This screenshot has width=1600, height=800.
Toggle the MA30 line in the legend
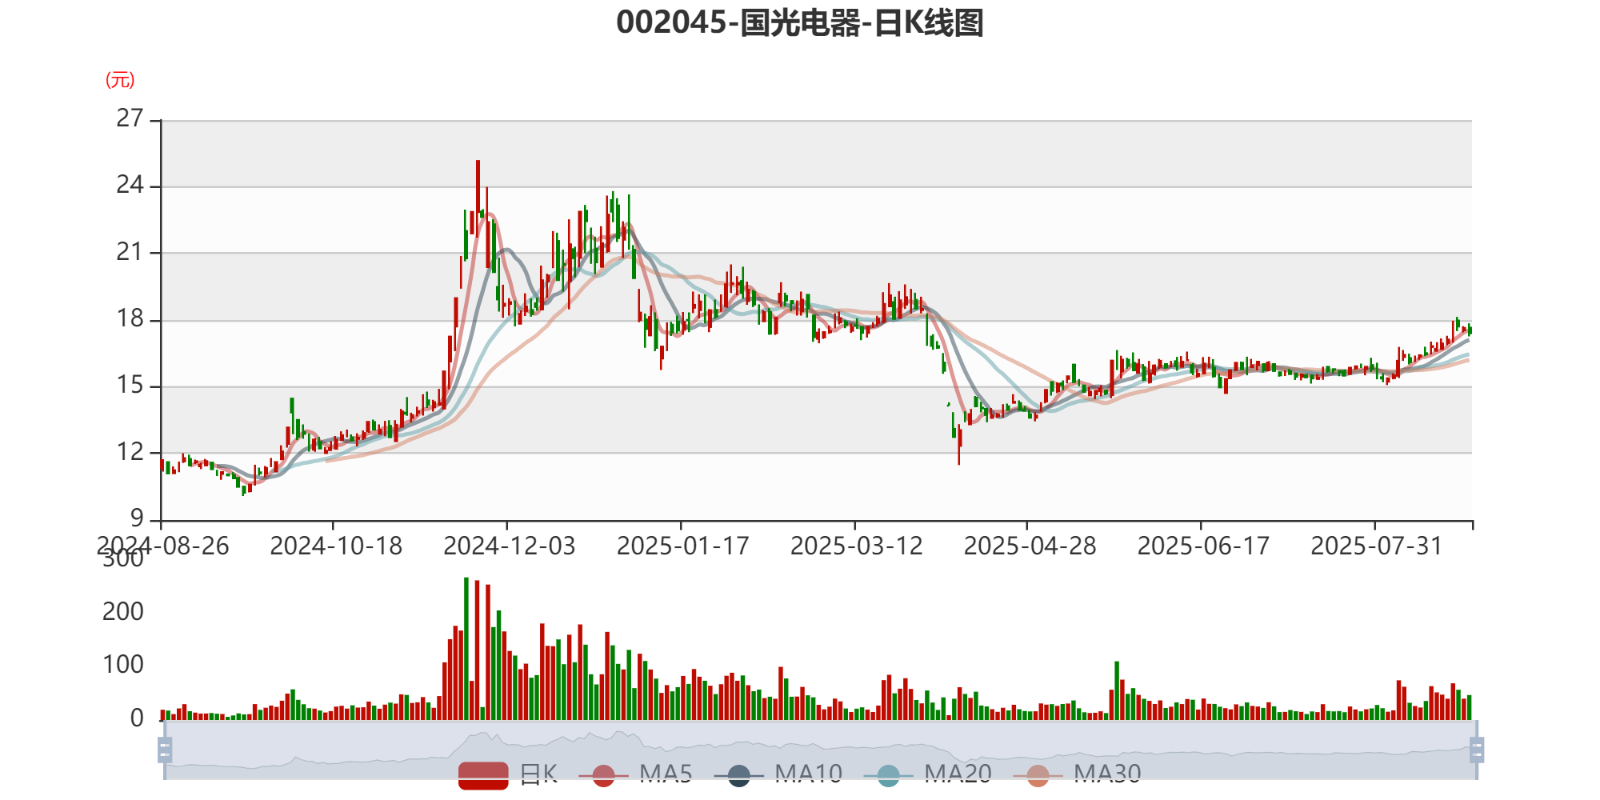click(x=1077, y=775)
